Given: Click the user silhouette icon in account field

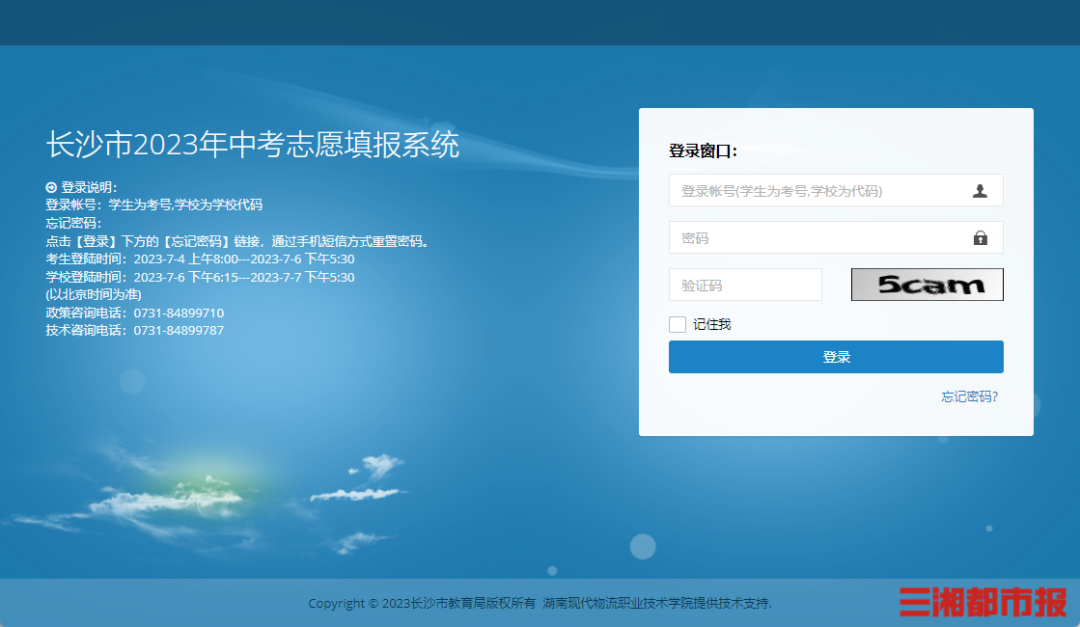Looking at the screenshot, I should tap(980, 191).
